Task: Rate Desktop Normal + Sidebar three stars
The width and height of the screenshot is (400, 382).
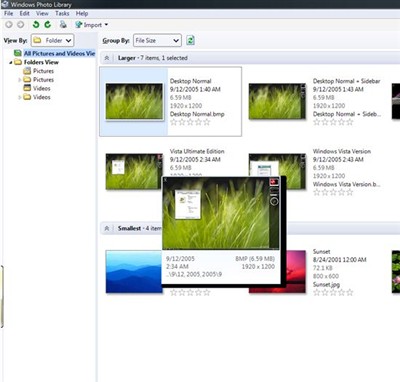Action: [333, 122]
